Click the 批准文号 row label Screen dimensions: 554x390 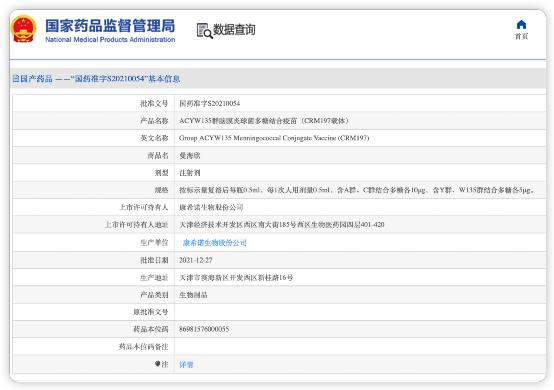click(x=154, y=104)
